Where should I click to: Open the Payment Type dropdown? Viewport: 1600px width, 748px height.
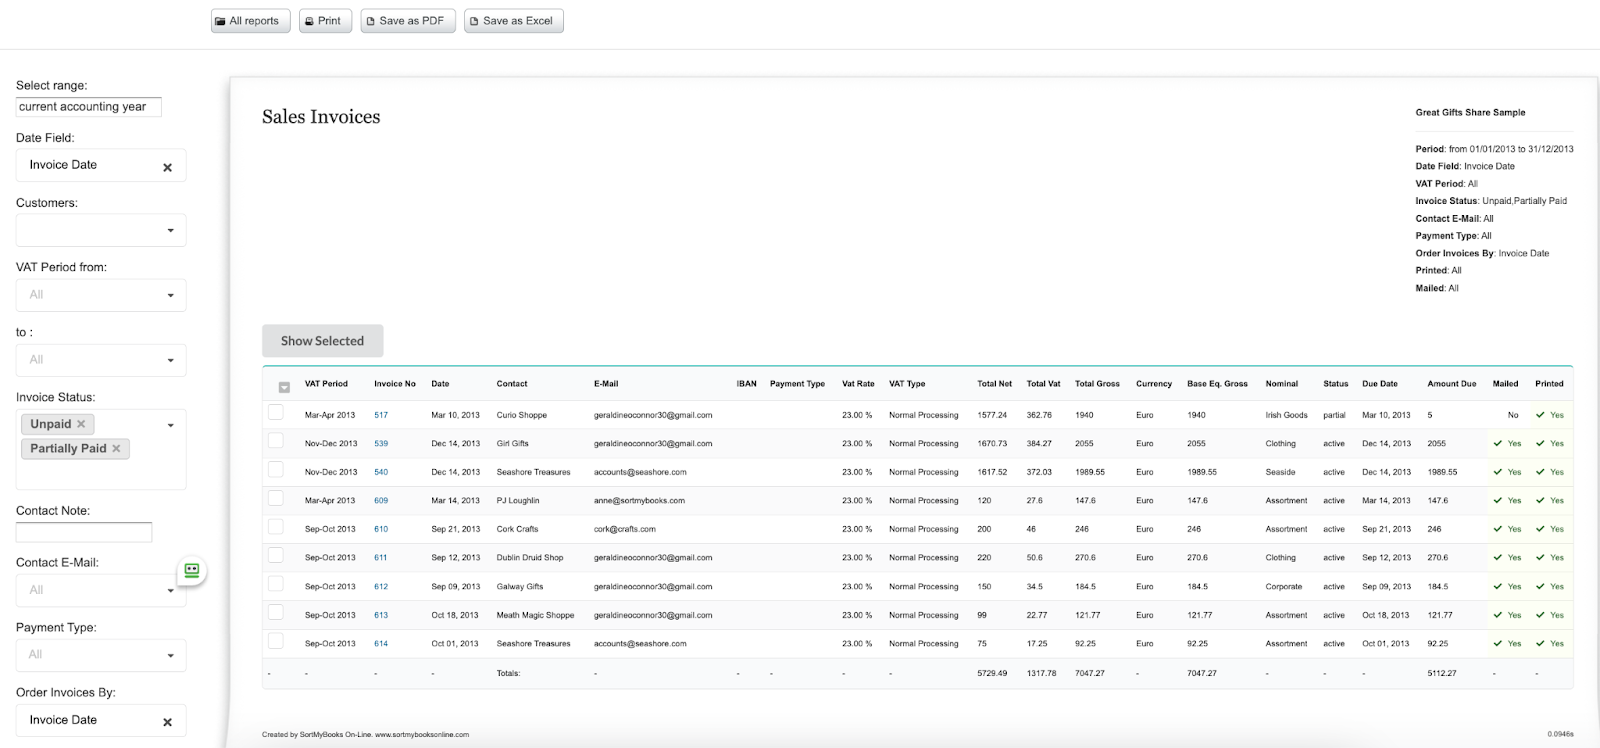point(101,655)
